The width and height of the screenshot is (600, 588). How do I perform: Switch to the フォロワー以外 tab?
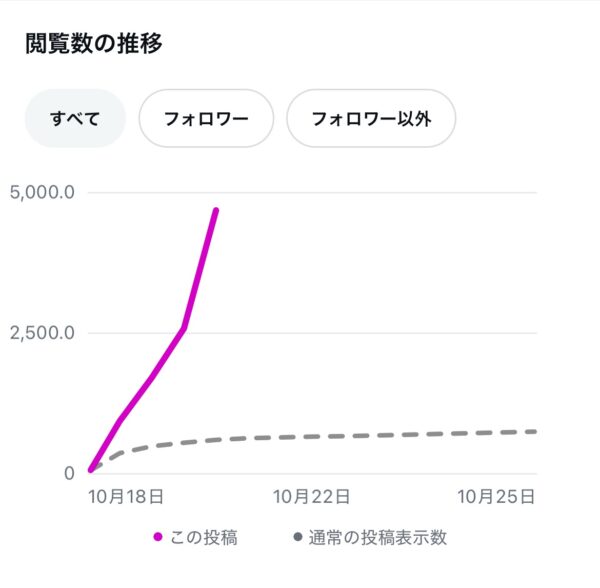point(371,119)
